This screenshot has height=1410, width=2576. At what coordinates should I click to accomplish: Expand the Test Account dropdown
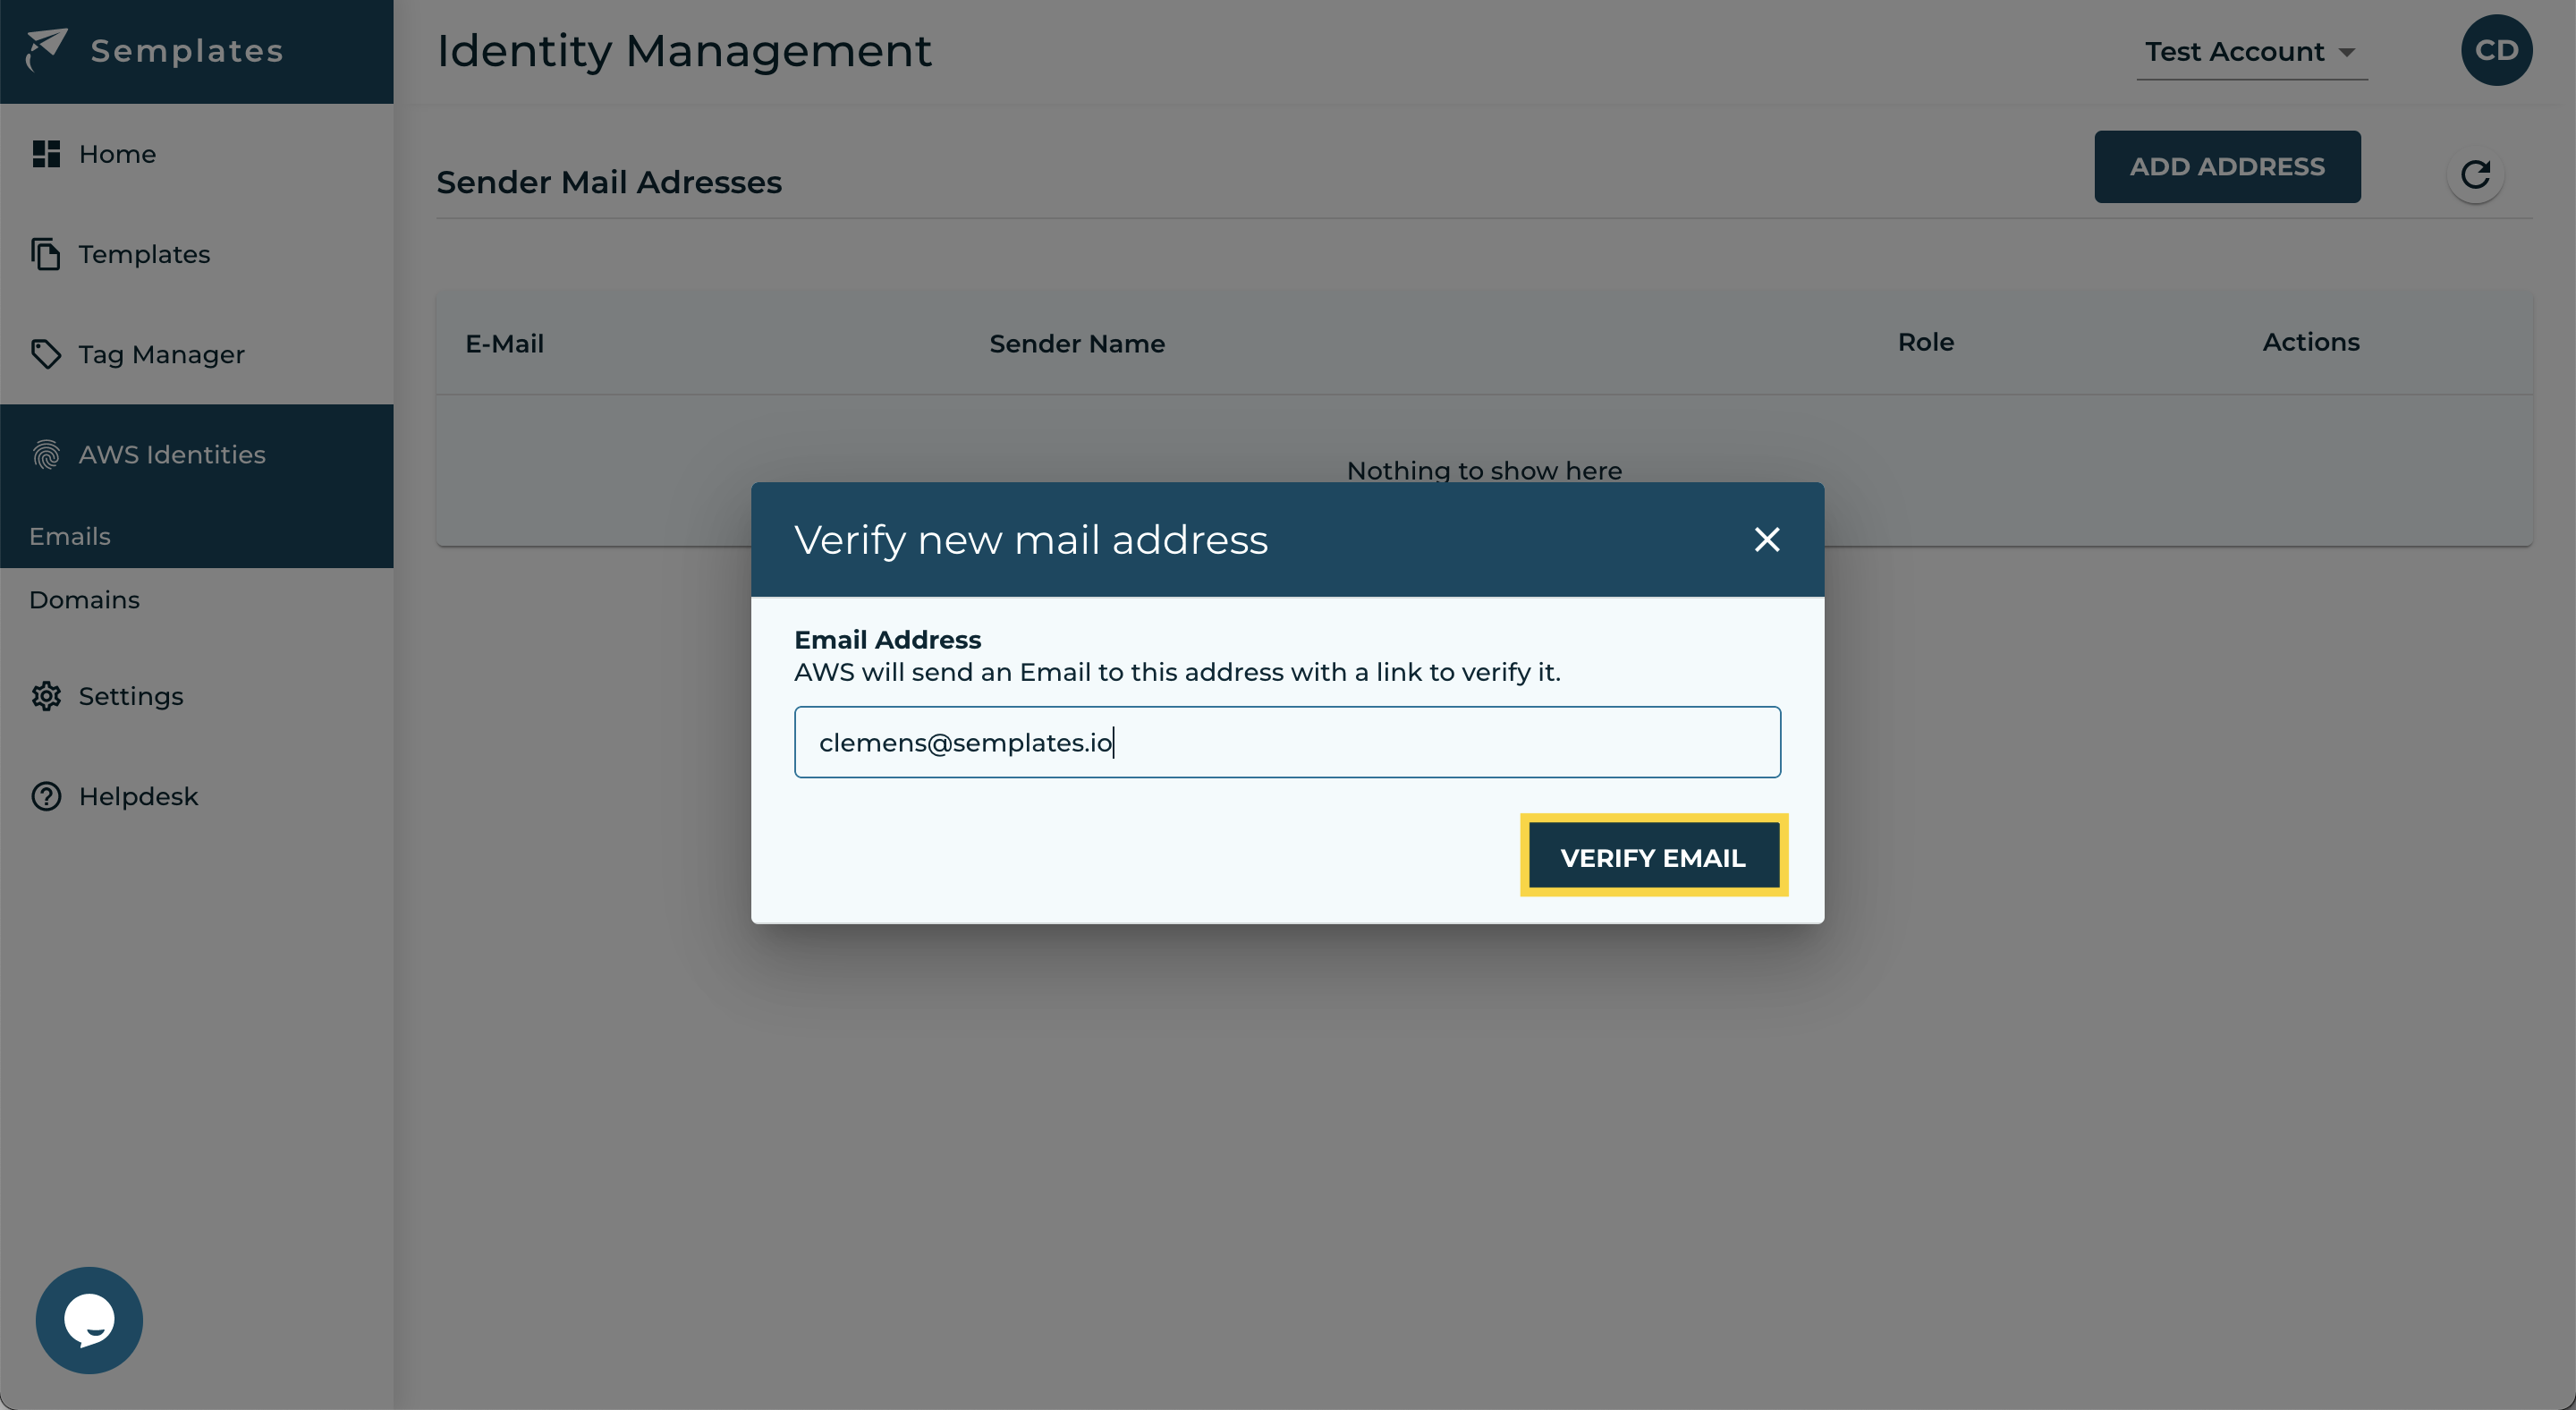point(2234,52)
